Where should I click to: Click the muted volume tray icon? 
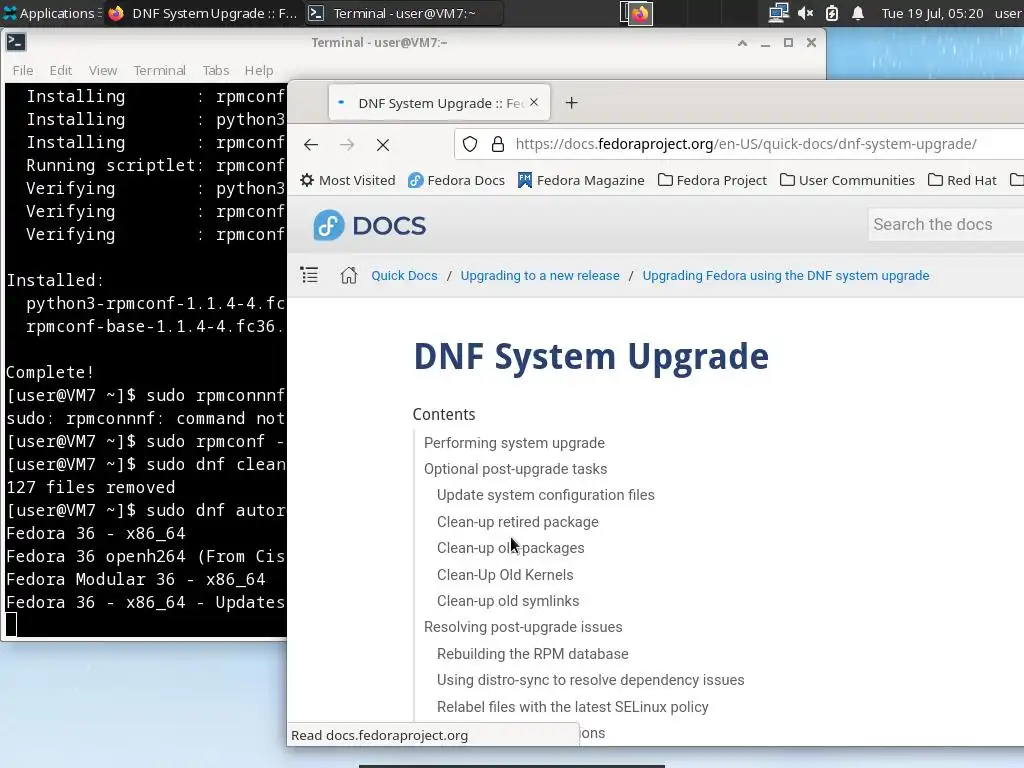pos(806,13)
